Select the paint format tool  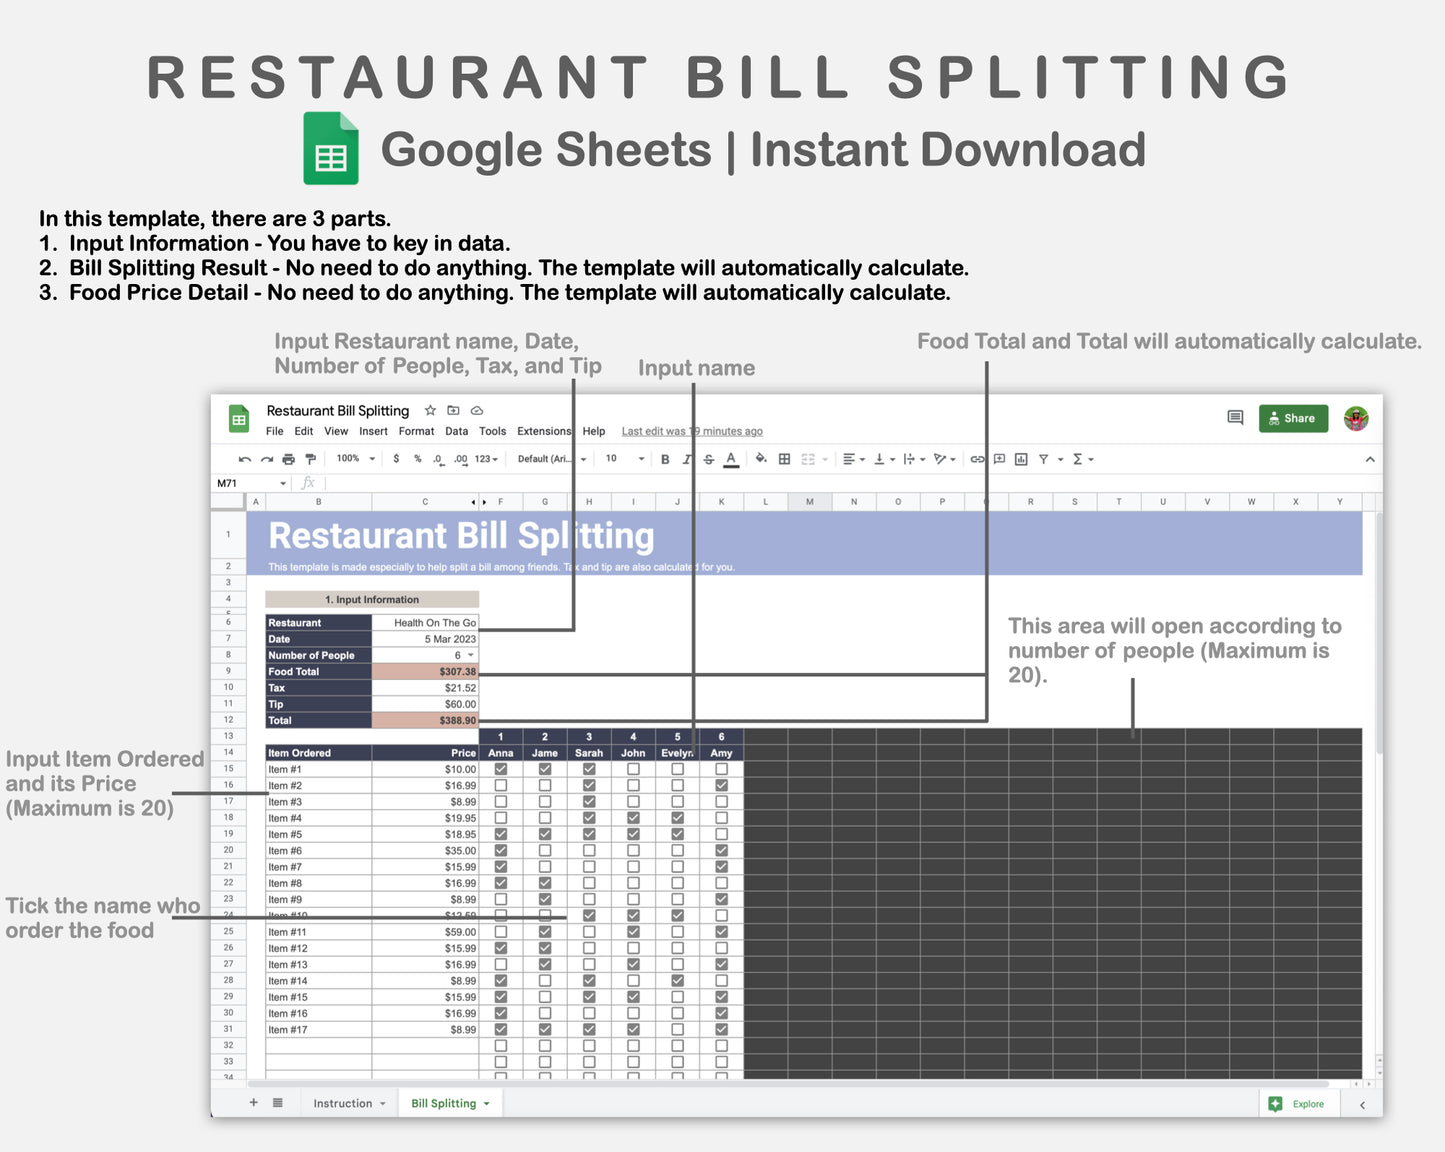(310, 458)
